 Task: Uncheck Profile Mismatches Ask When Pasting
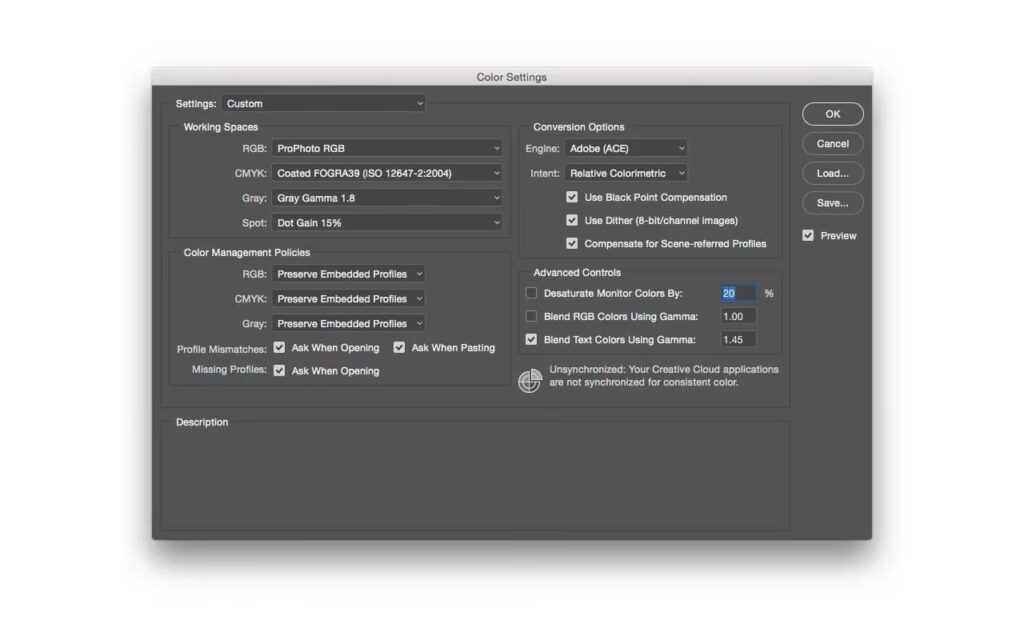399,348
